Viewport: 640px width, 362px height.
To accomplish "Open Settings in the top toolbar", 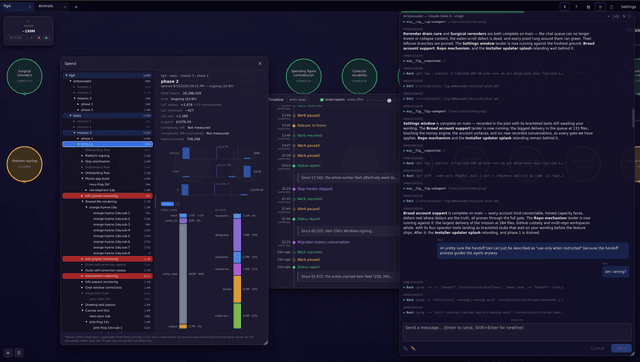I will [628, 7].
